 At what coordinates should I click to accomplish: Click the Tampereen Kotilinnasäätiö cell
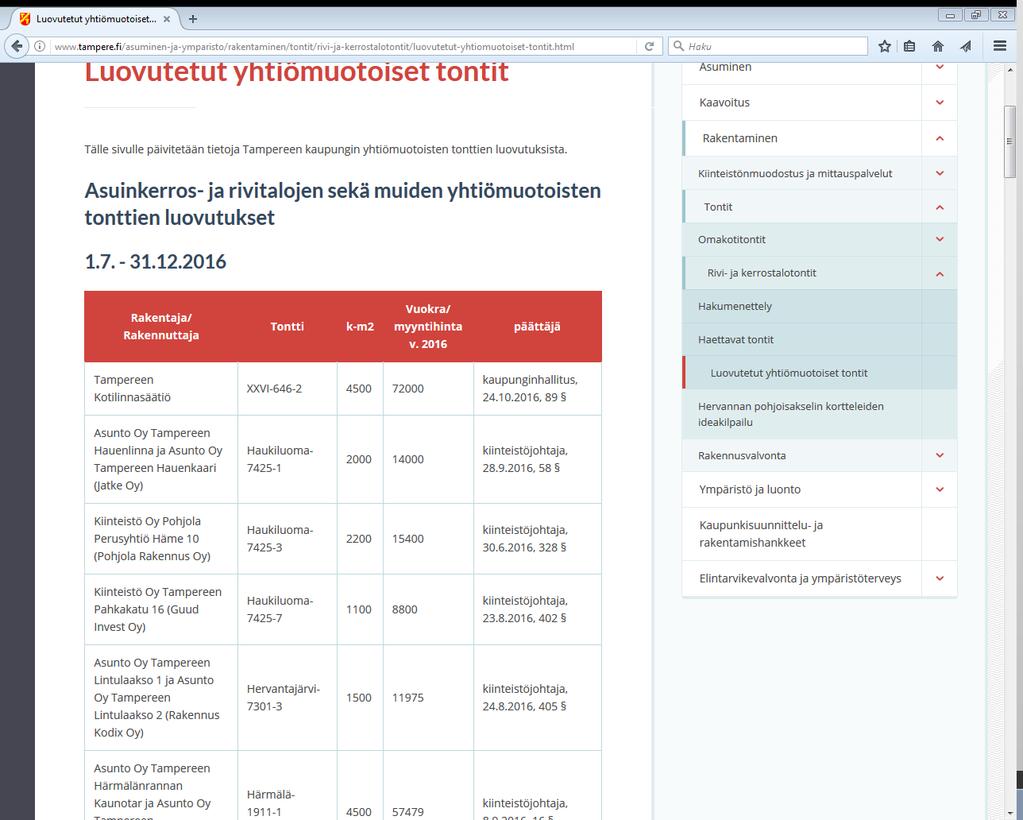pyautogui.click(x=161, y=388)
